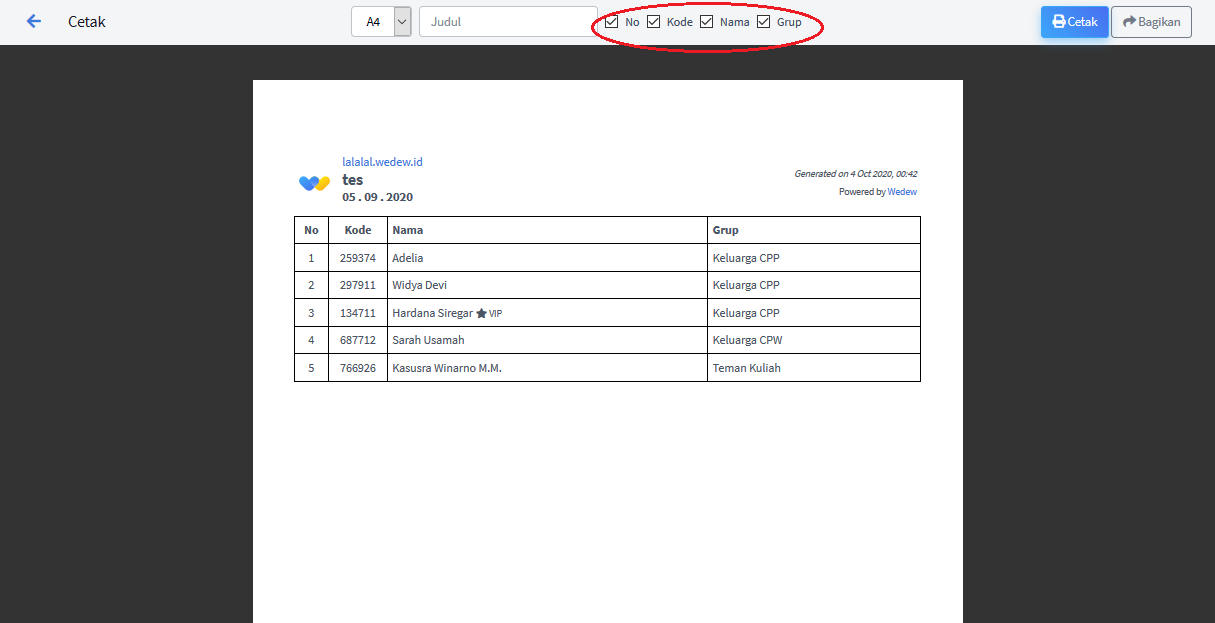Click the Teman Kuliah group cell
1215x623 pixels.
pyautogui.click(x=814, y=368)
